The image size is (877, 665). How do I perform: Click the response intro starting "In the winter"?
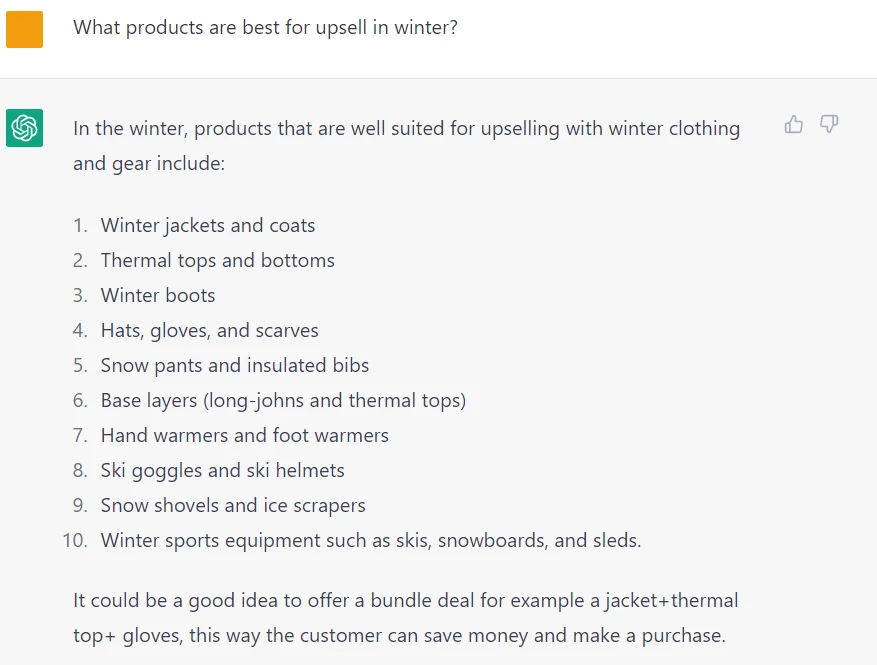[x=406, y=129]
